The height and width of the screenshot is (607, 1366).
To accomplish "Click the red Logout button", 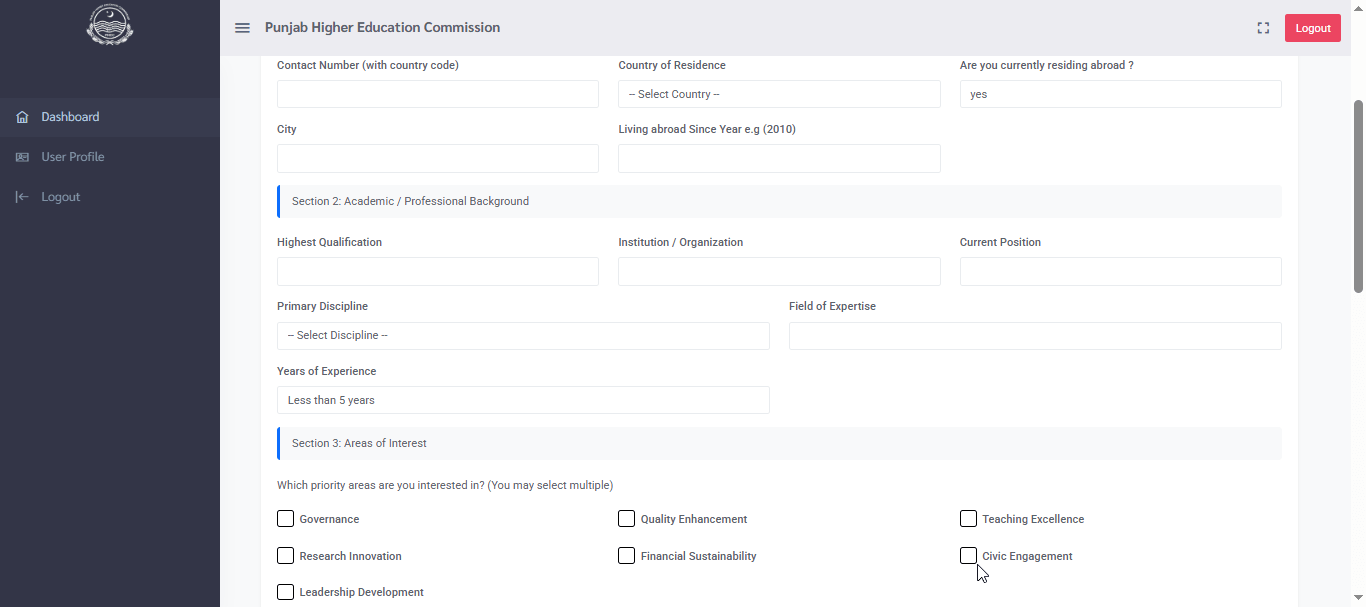I will click(x=1312, y=28).
